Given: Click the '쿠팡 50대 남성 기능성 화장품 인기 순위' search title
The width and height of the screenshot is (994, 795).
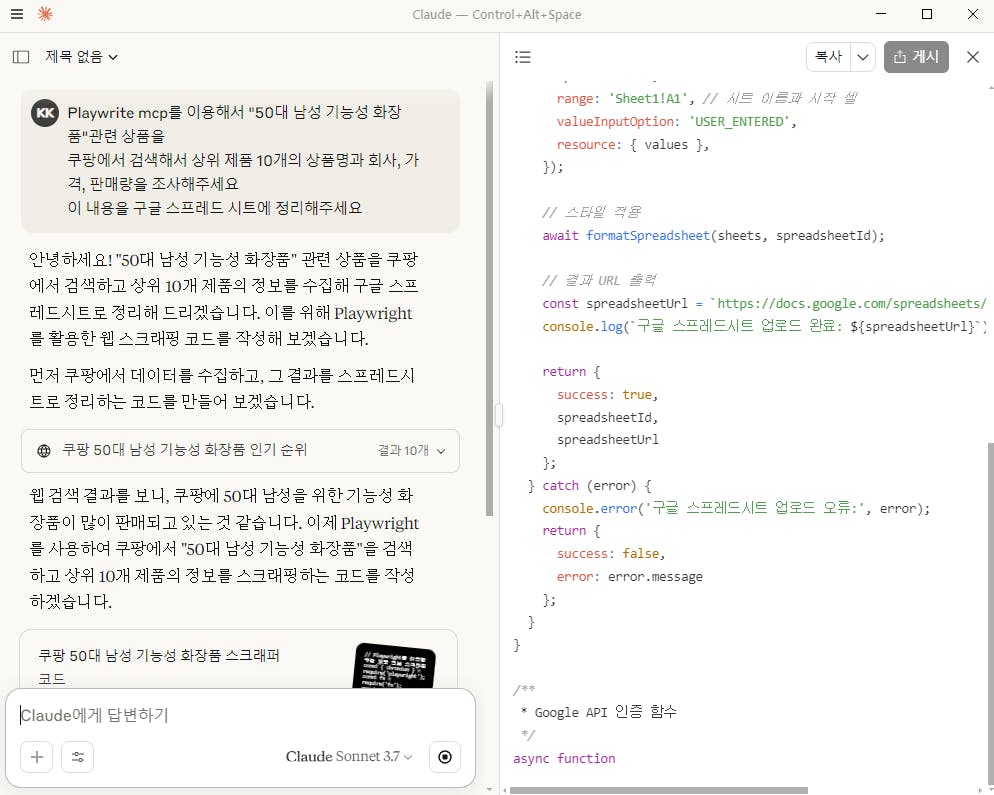Looking at the screenshot, I should [x=184, y=450].
